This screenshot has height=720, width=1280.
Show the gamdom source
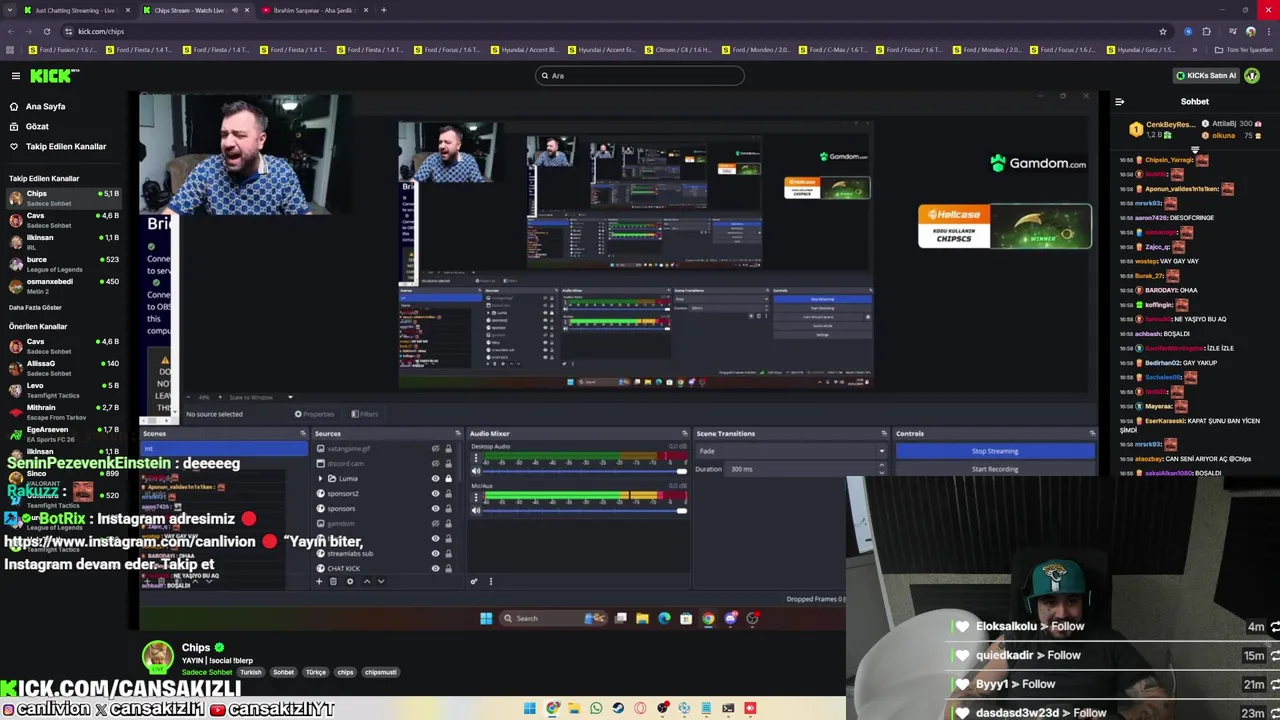click(x=435, y=524)
